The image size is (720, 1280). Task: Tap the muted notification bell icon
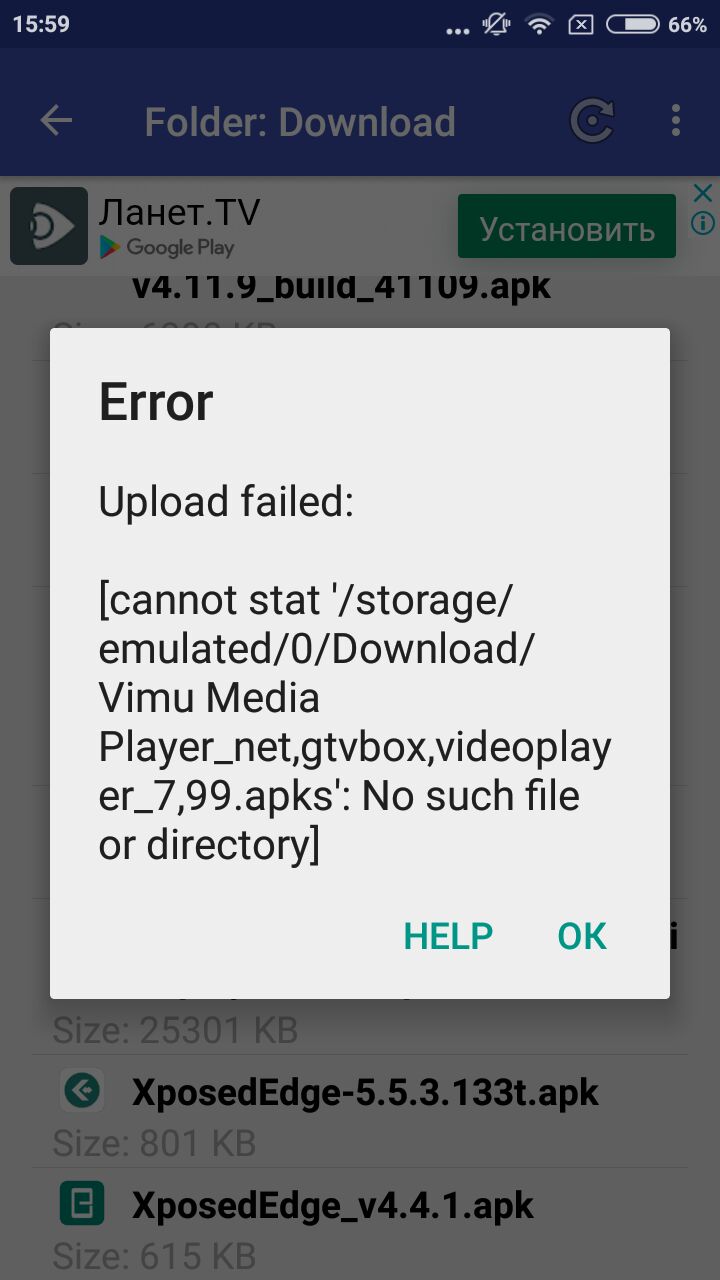coord(496,25)
